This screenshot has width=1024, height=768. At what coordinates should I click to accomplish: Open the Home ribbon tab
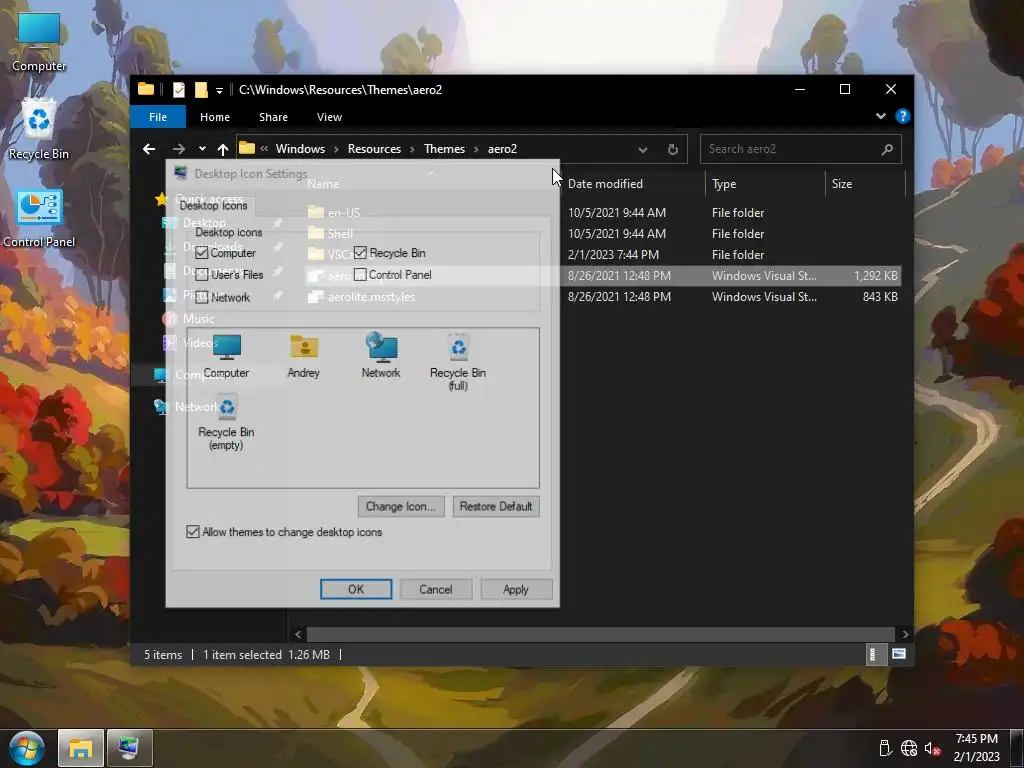coord(215,117)
